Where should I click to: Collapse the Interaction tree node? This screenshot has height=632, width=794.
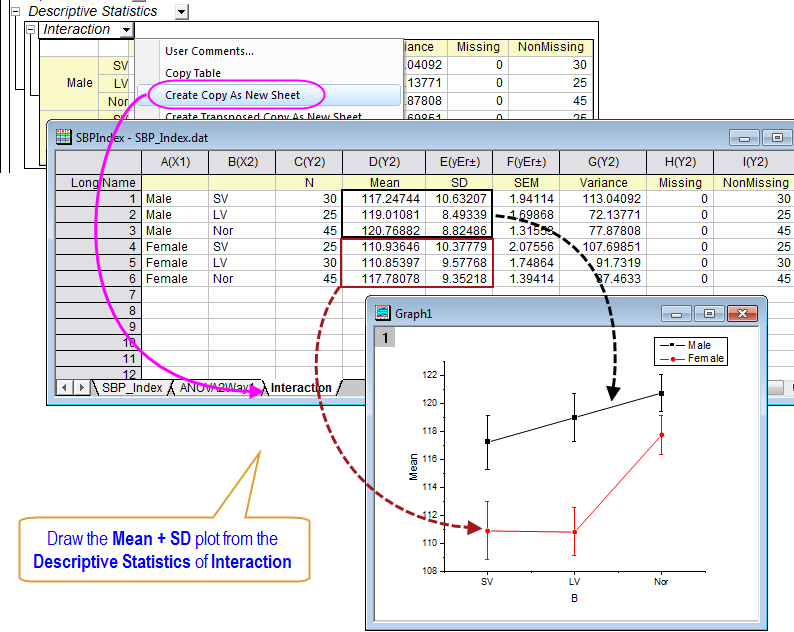[30, 30]
